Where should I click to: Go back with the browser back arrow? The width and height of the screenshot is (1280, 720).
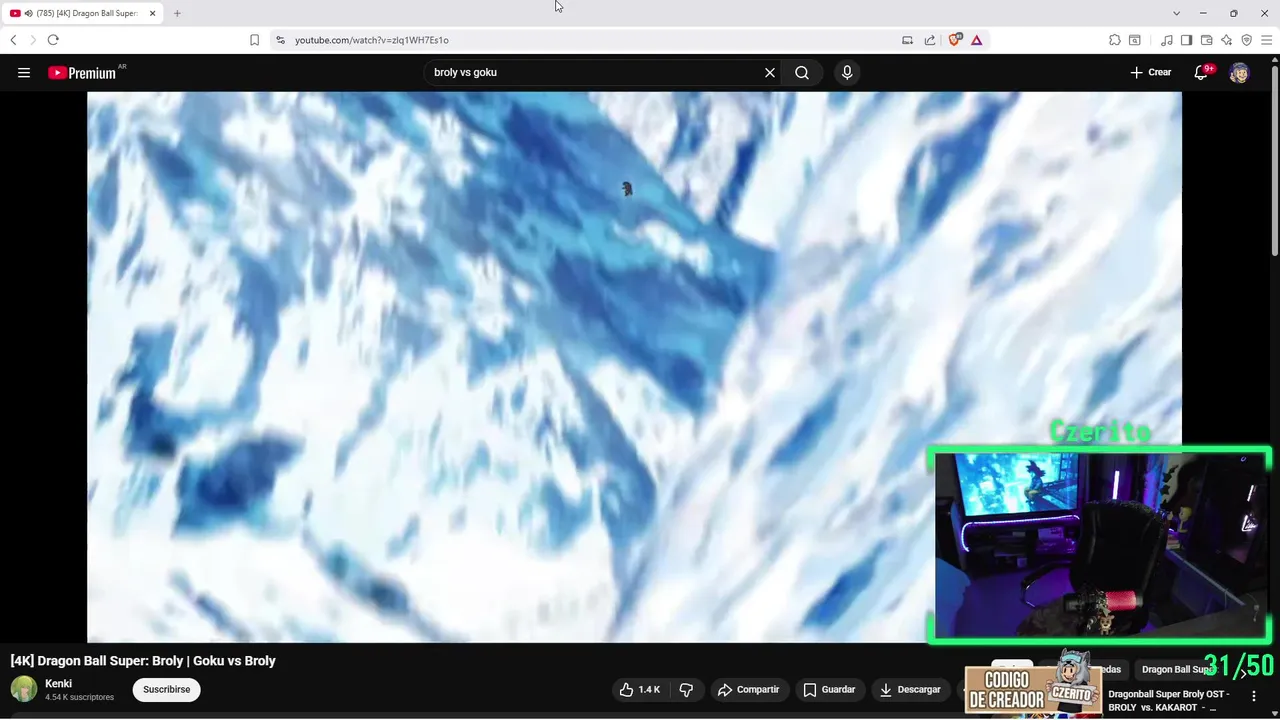click(x=13, y=40)
